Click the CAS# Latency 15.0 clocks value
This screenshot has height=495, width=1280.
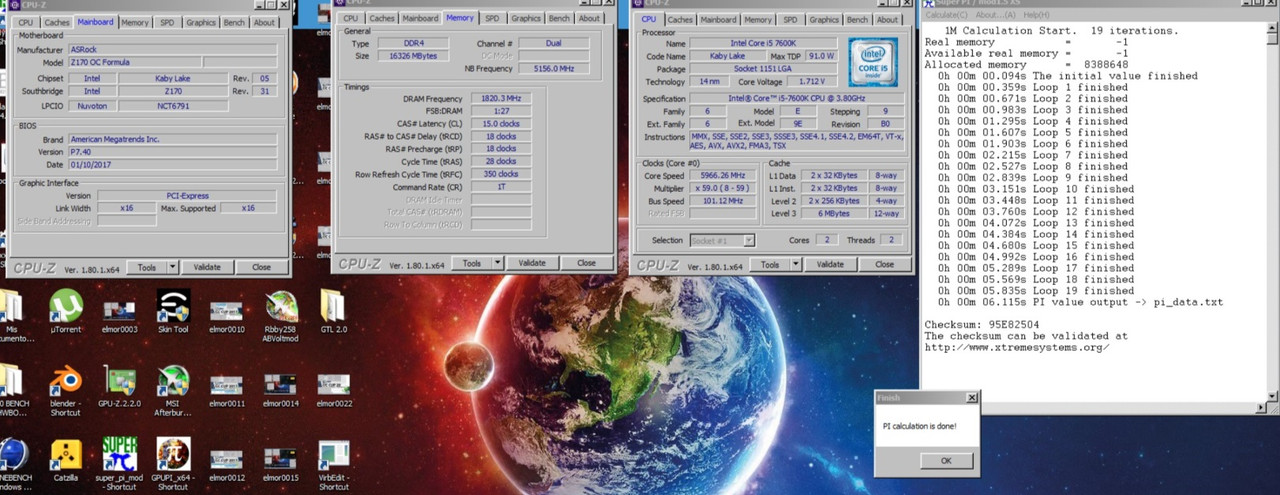[501, 124]
